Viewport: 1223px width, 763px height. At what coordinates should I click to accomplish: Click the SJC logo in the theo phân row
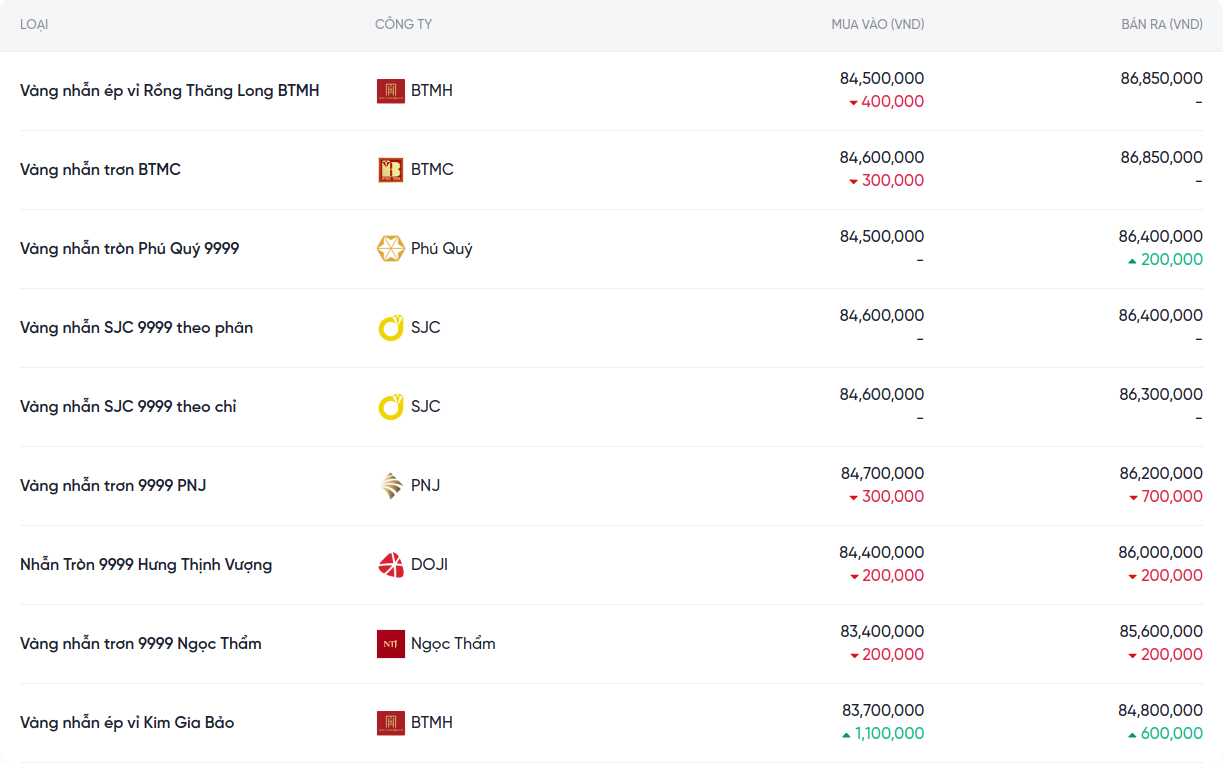(x=390, y=328)
